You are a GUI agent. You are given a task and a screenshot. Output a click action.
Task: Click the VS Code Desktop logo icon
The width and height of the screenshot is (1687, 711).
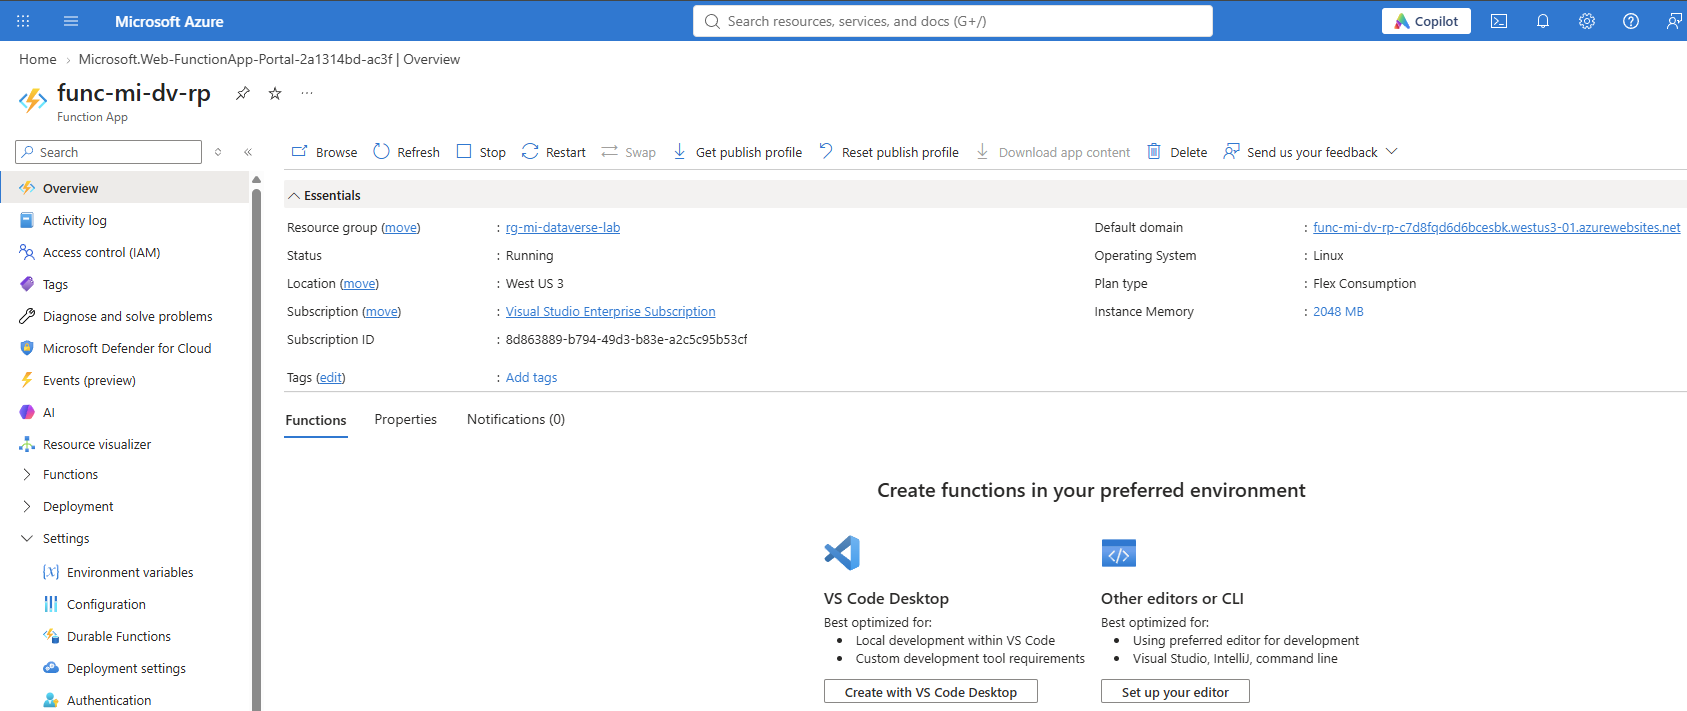(x=842, y=553)
